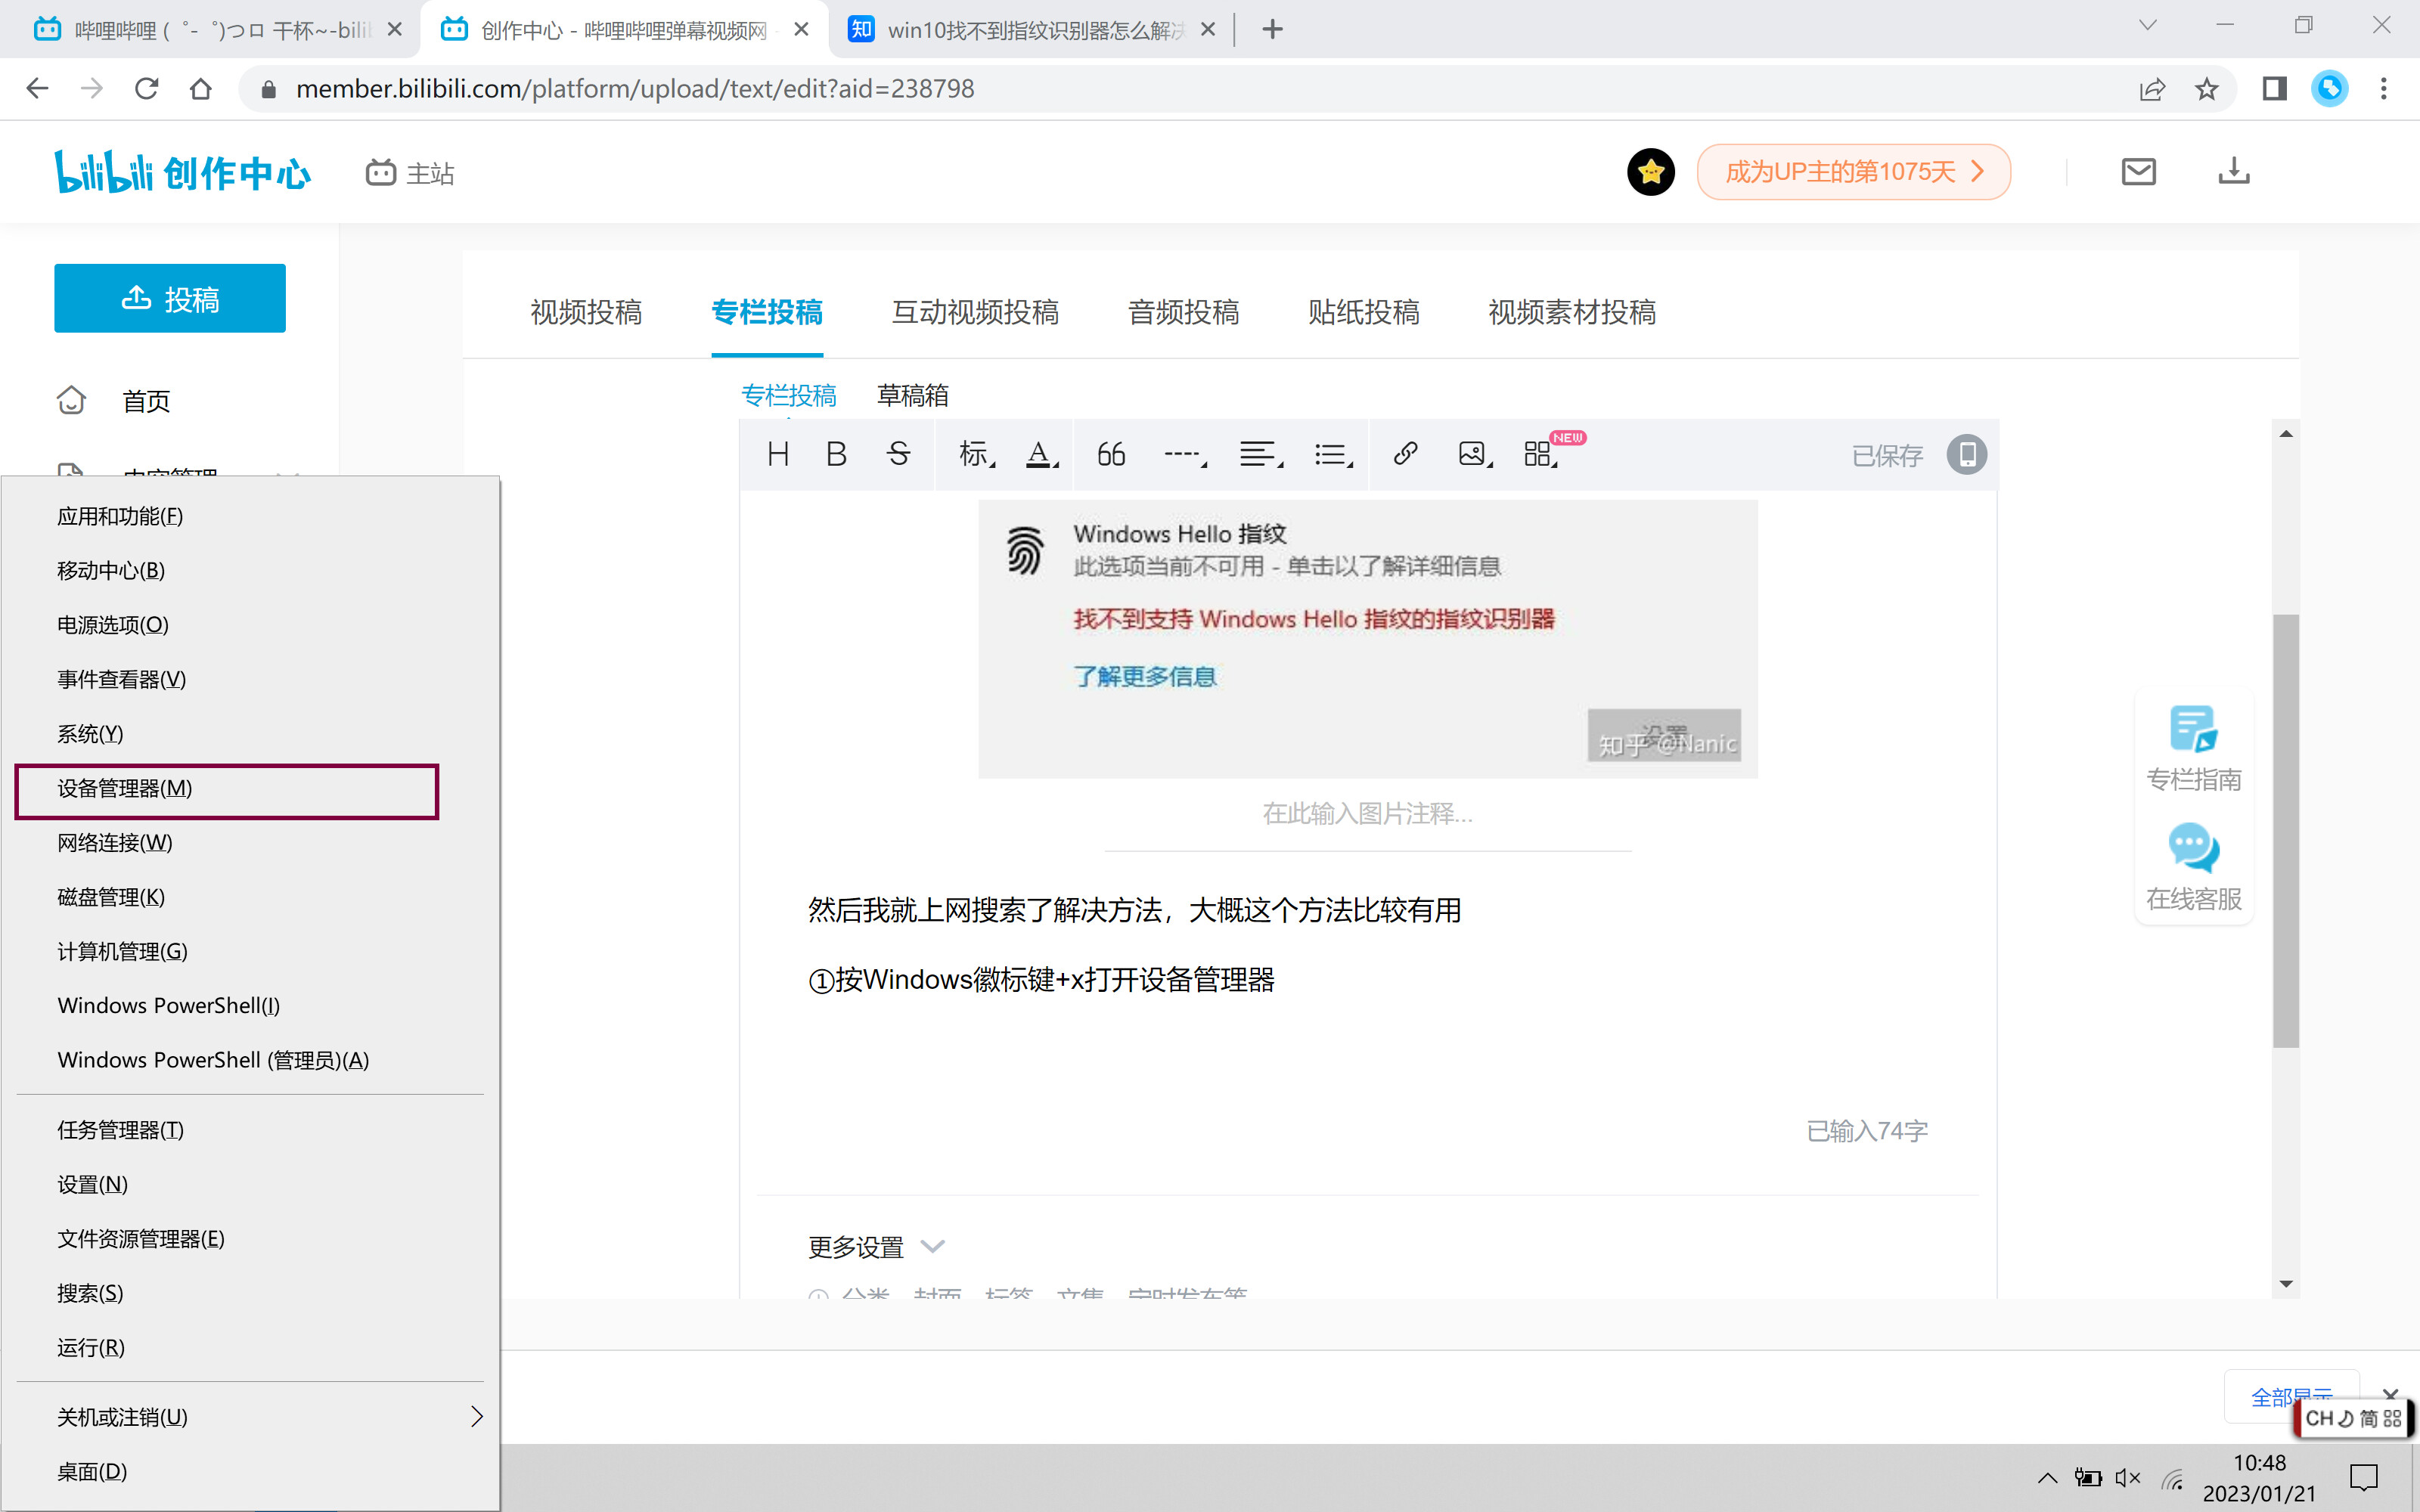Toggle mobile preview icon
2420x1512 pixels.
1966,455
